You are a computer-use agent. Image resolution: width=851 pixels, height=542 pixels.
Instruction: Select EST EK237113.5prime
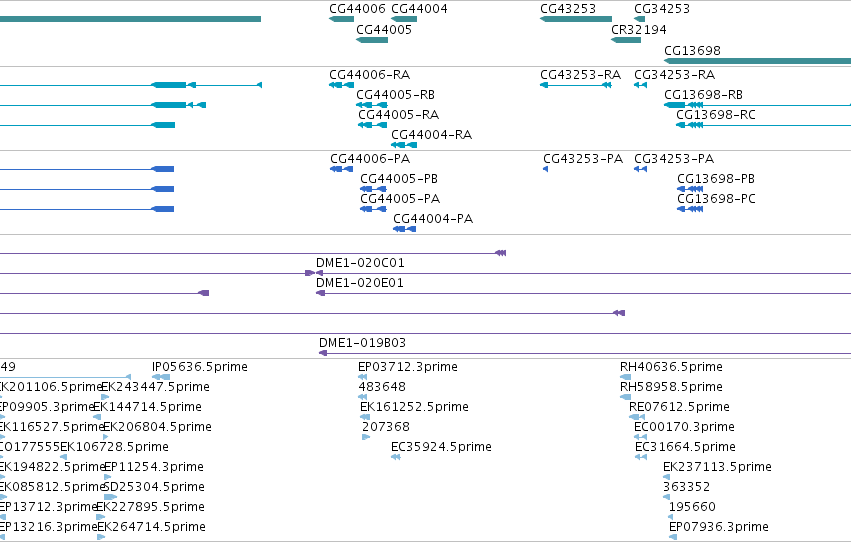tap(717, 467)
